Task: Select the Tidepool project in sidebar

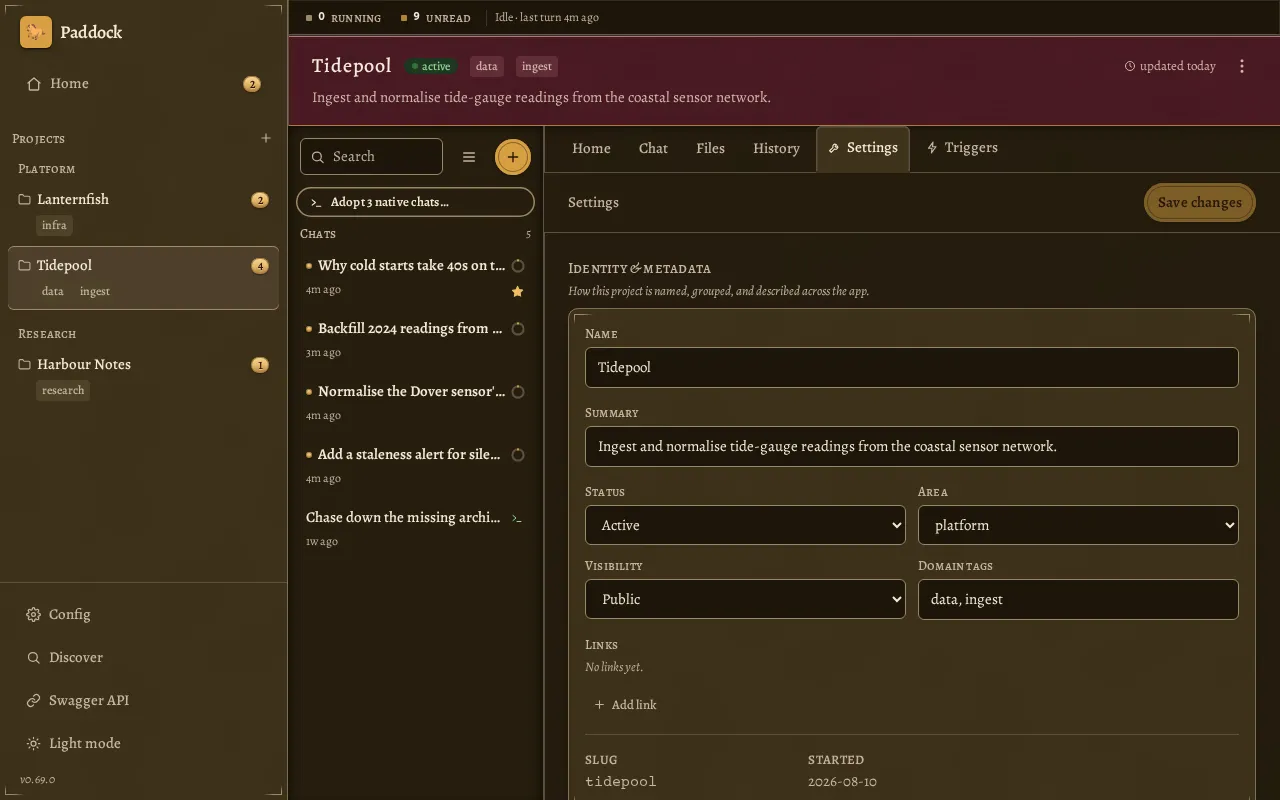Action: [x=143, y=277]
